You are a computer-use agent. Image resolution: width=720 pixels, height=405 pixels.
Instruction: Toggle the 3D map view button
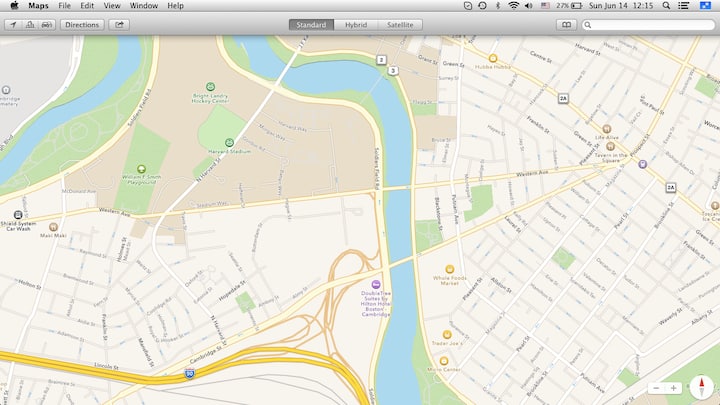tap(29, 24)
